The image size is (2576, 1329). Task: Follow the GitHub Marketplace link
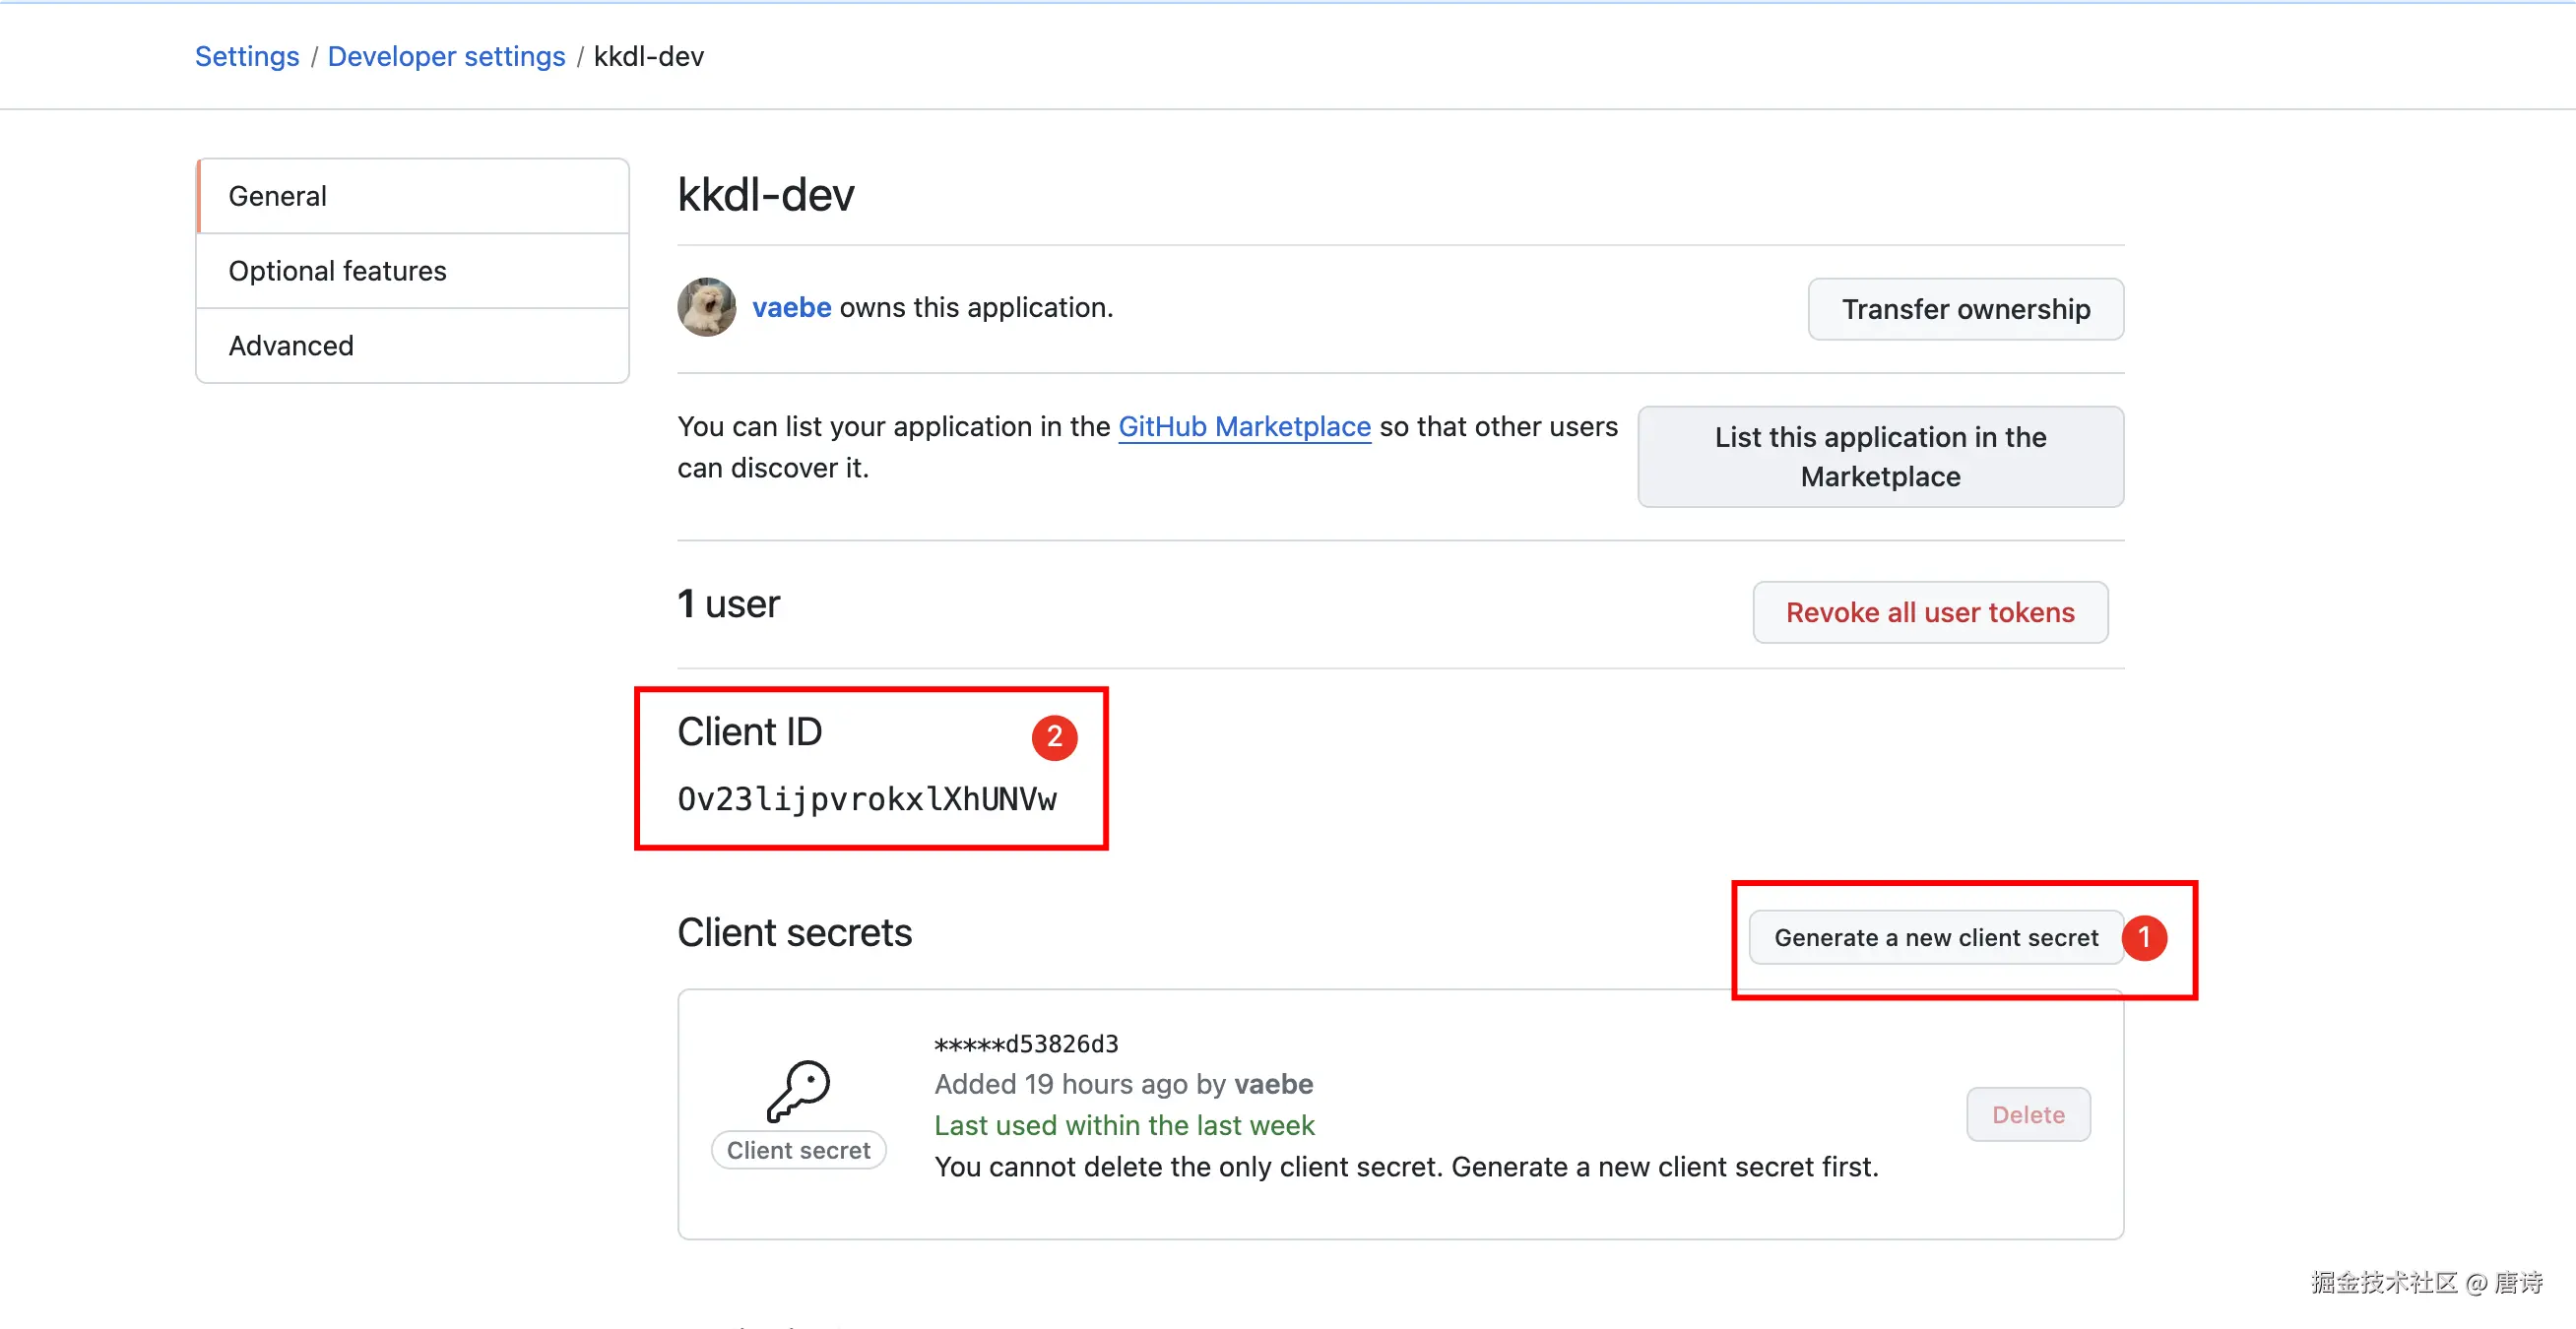(1243, 426)
